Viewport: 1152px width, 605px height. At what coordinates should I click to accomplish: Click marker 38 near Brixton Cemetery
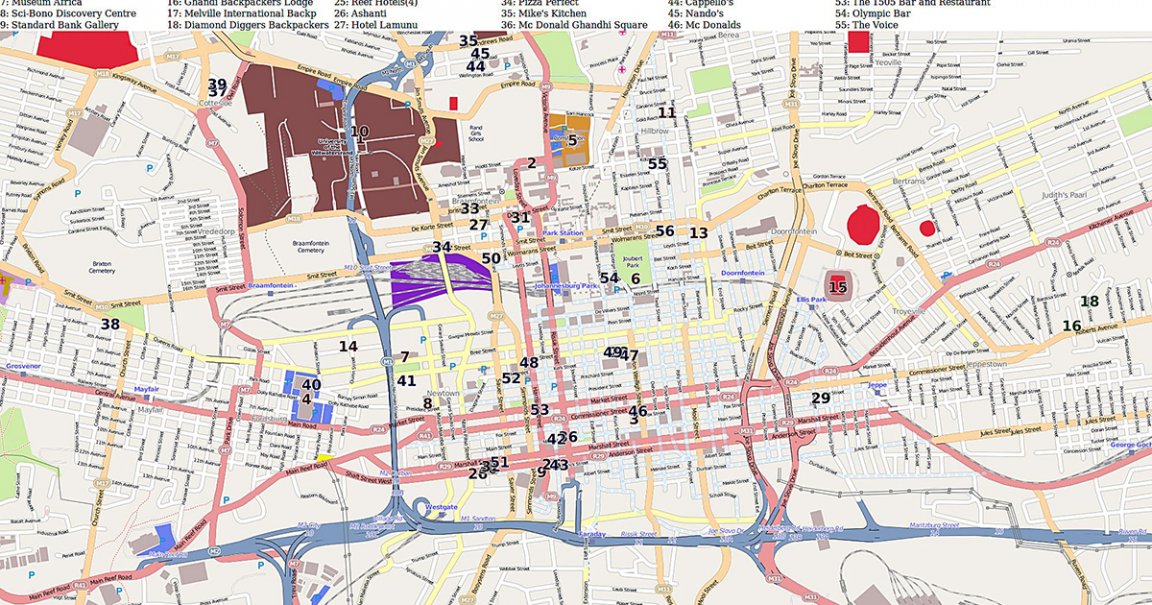[x=110, y=324]
